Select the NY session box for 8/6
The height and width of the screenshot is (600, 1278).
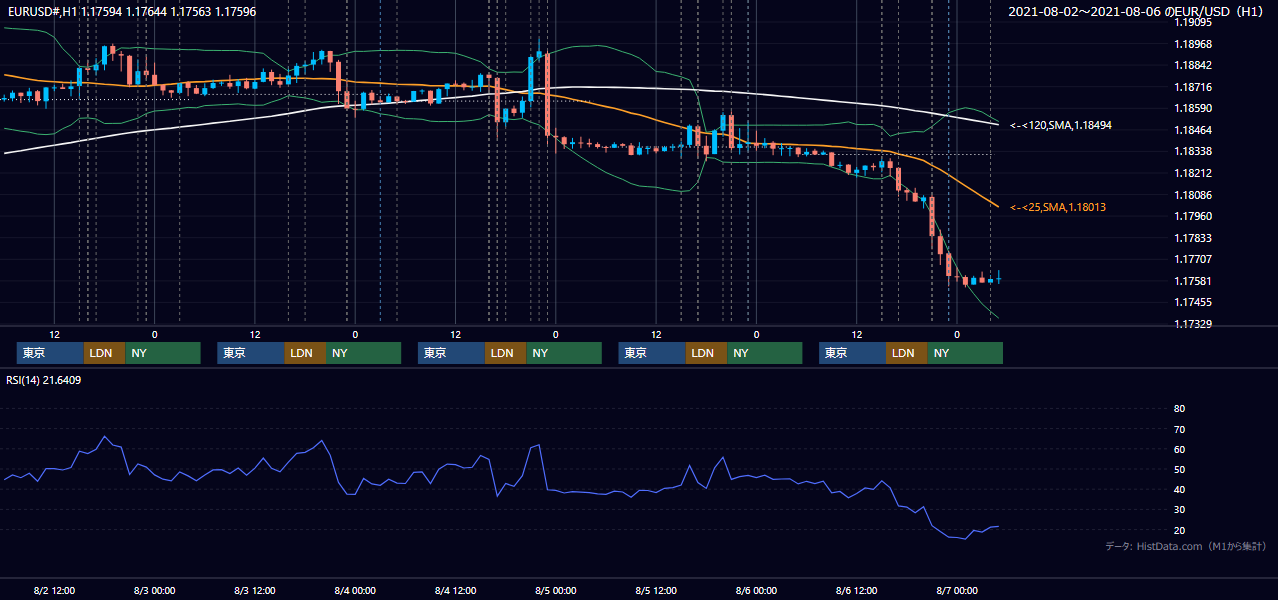point(964,353)
